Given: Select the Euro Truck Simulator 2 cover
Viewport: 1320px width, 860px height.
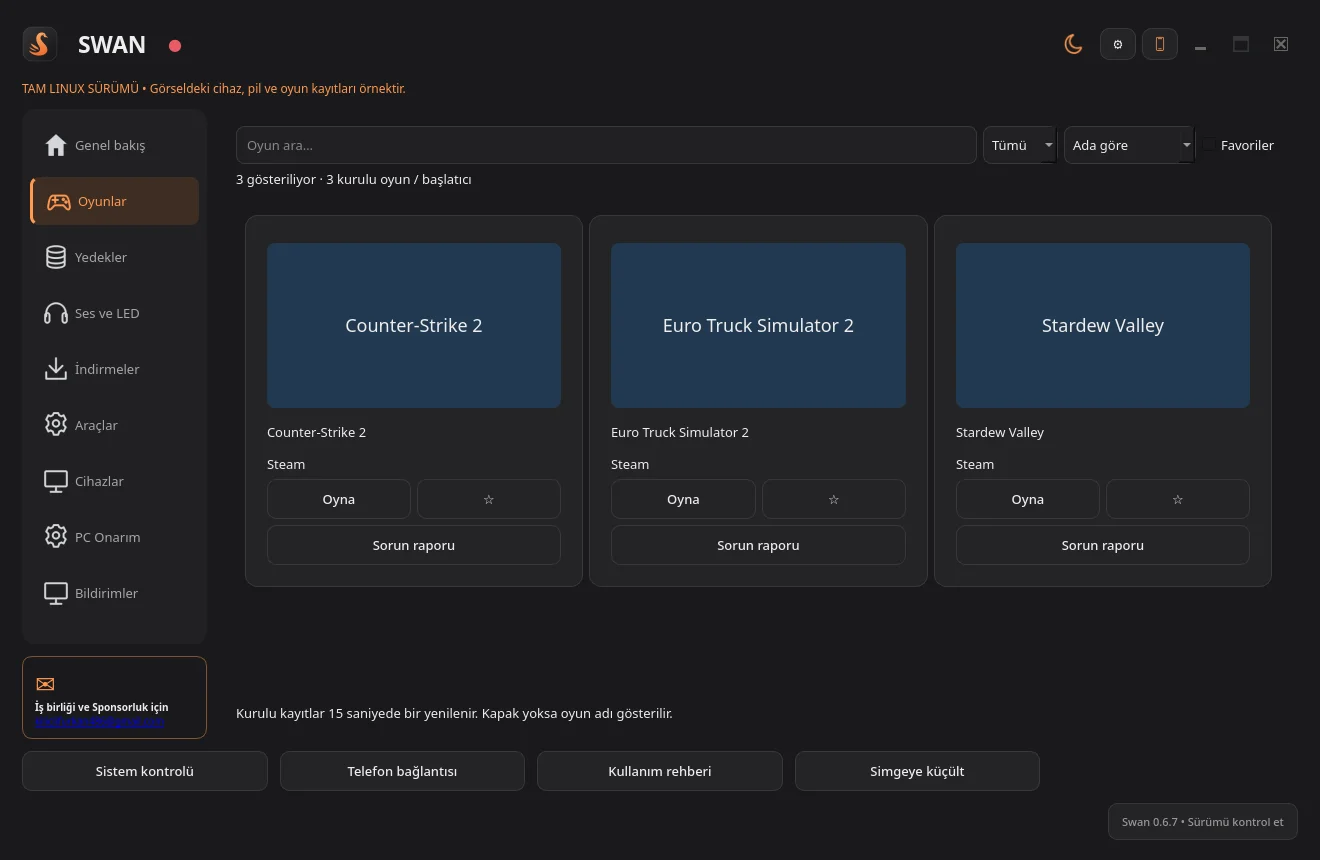Looking at the screenshot, I should [758, 325].
